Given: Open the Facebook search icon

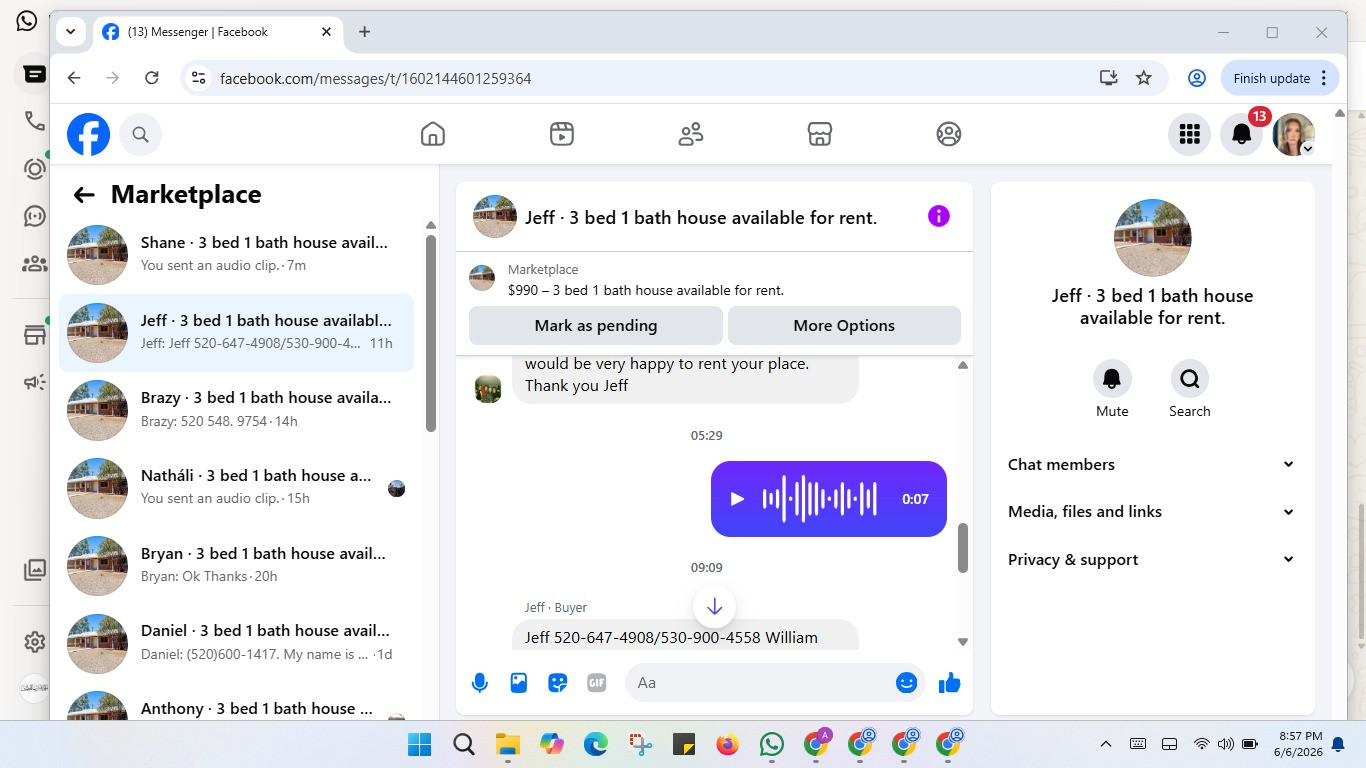Looking at the screenshot, I should 140,134.
